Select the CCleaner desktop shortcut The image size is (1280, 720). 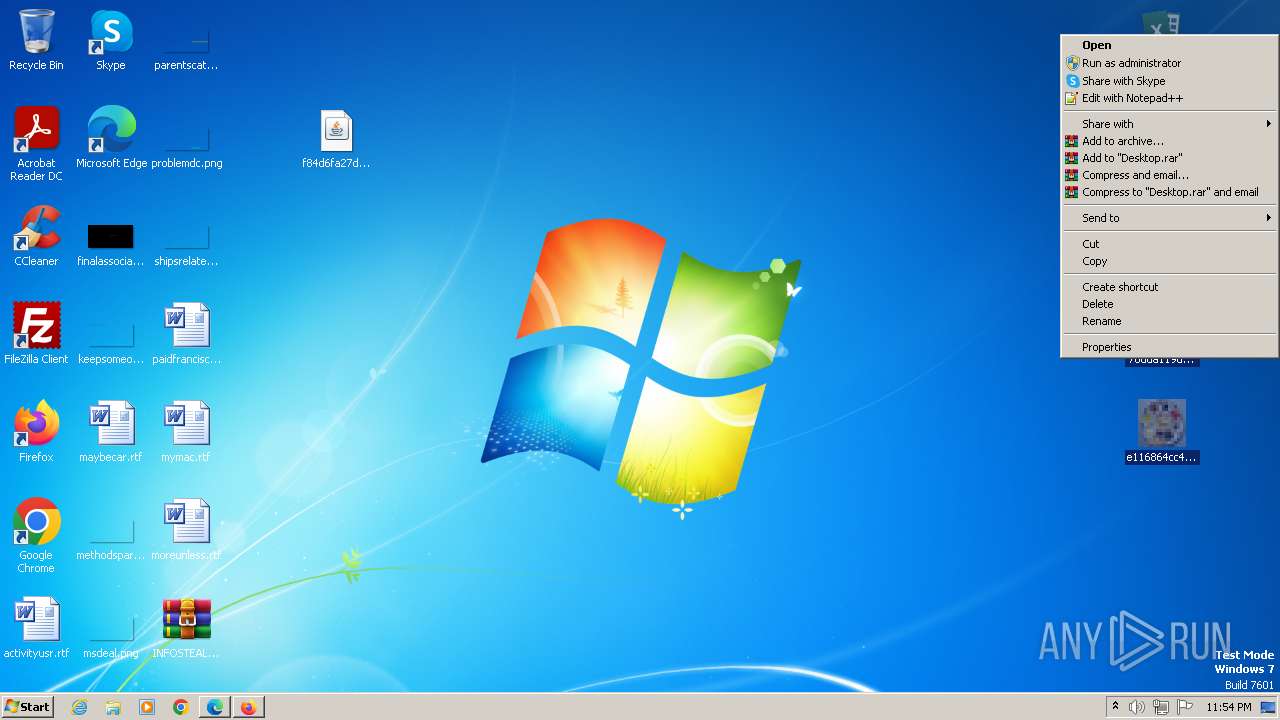click(x=36, y=236)
